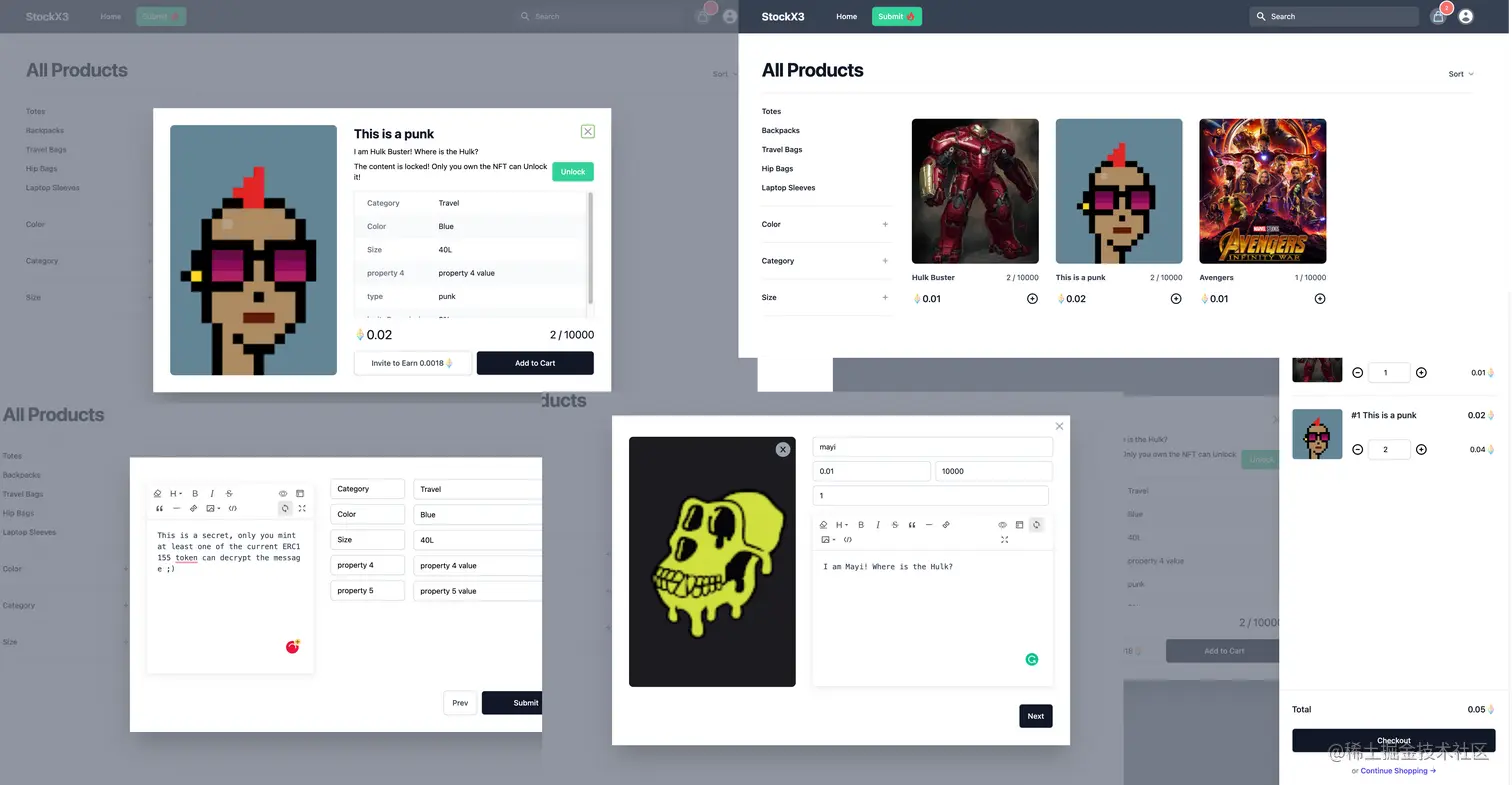Click Italic in the Mayi description editor
Image resolution: width=1512 pixels, height=785 pixels.
(x=878, y=525)
